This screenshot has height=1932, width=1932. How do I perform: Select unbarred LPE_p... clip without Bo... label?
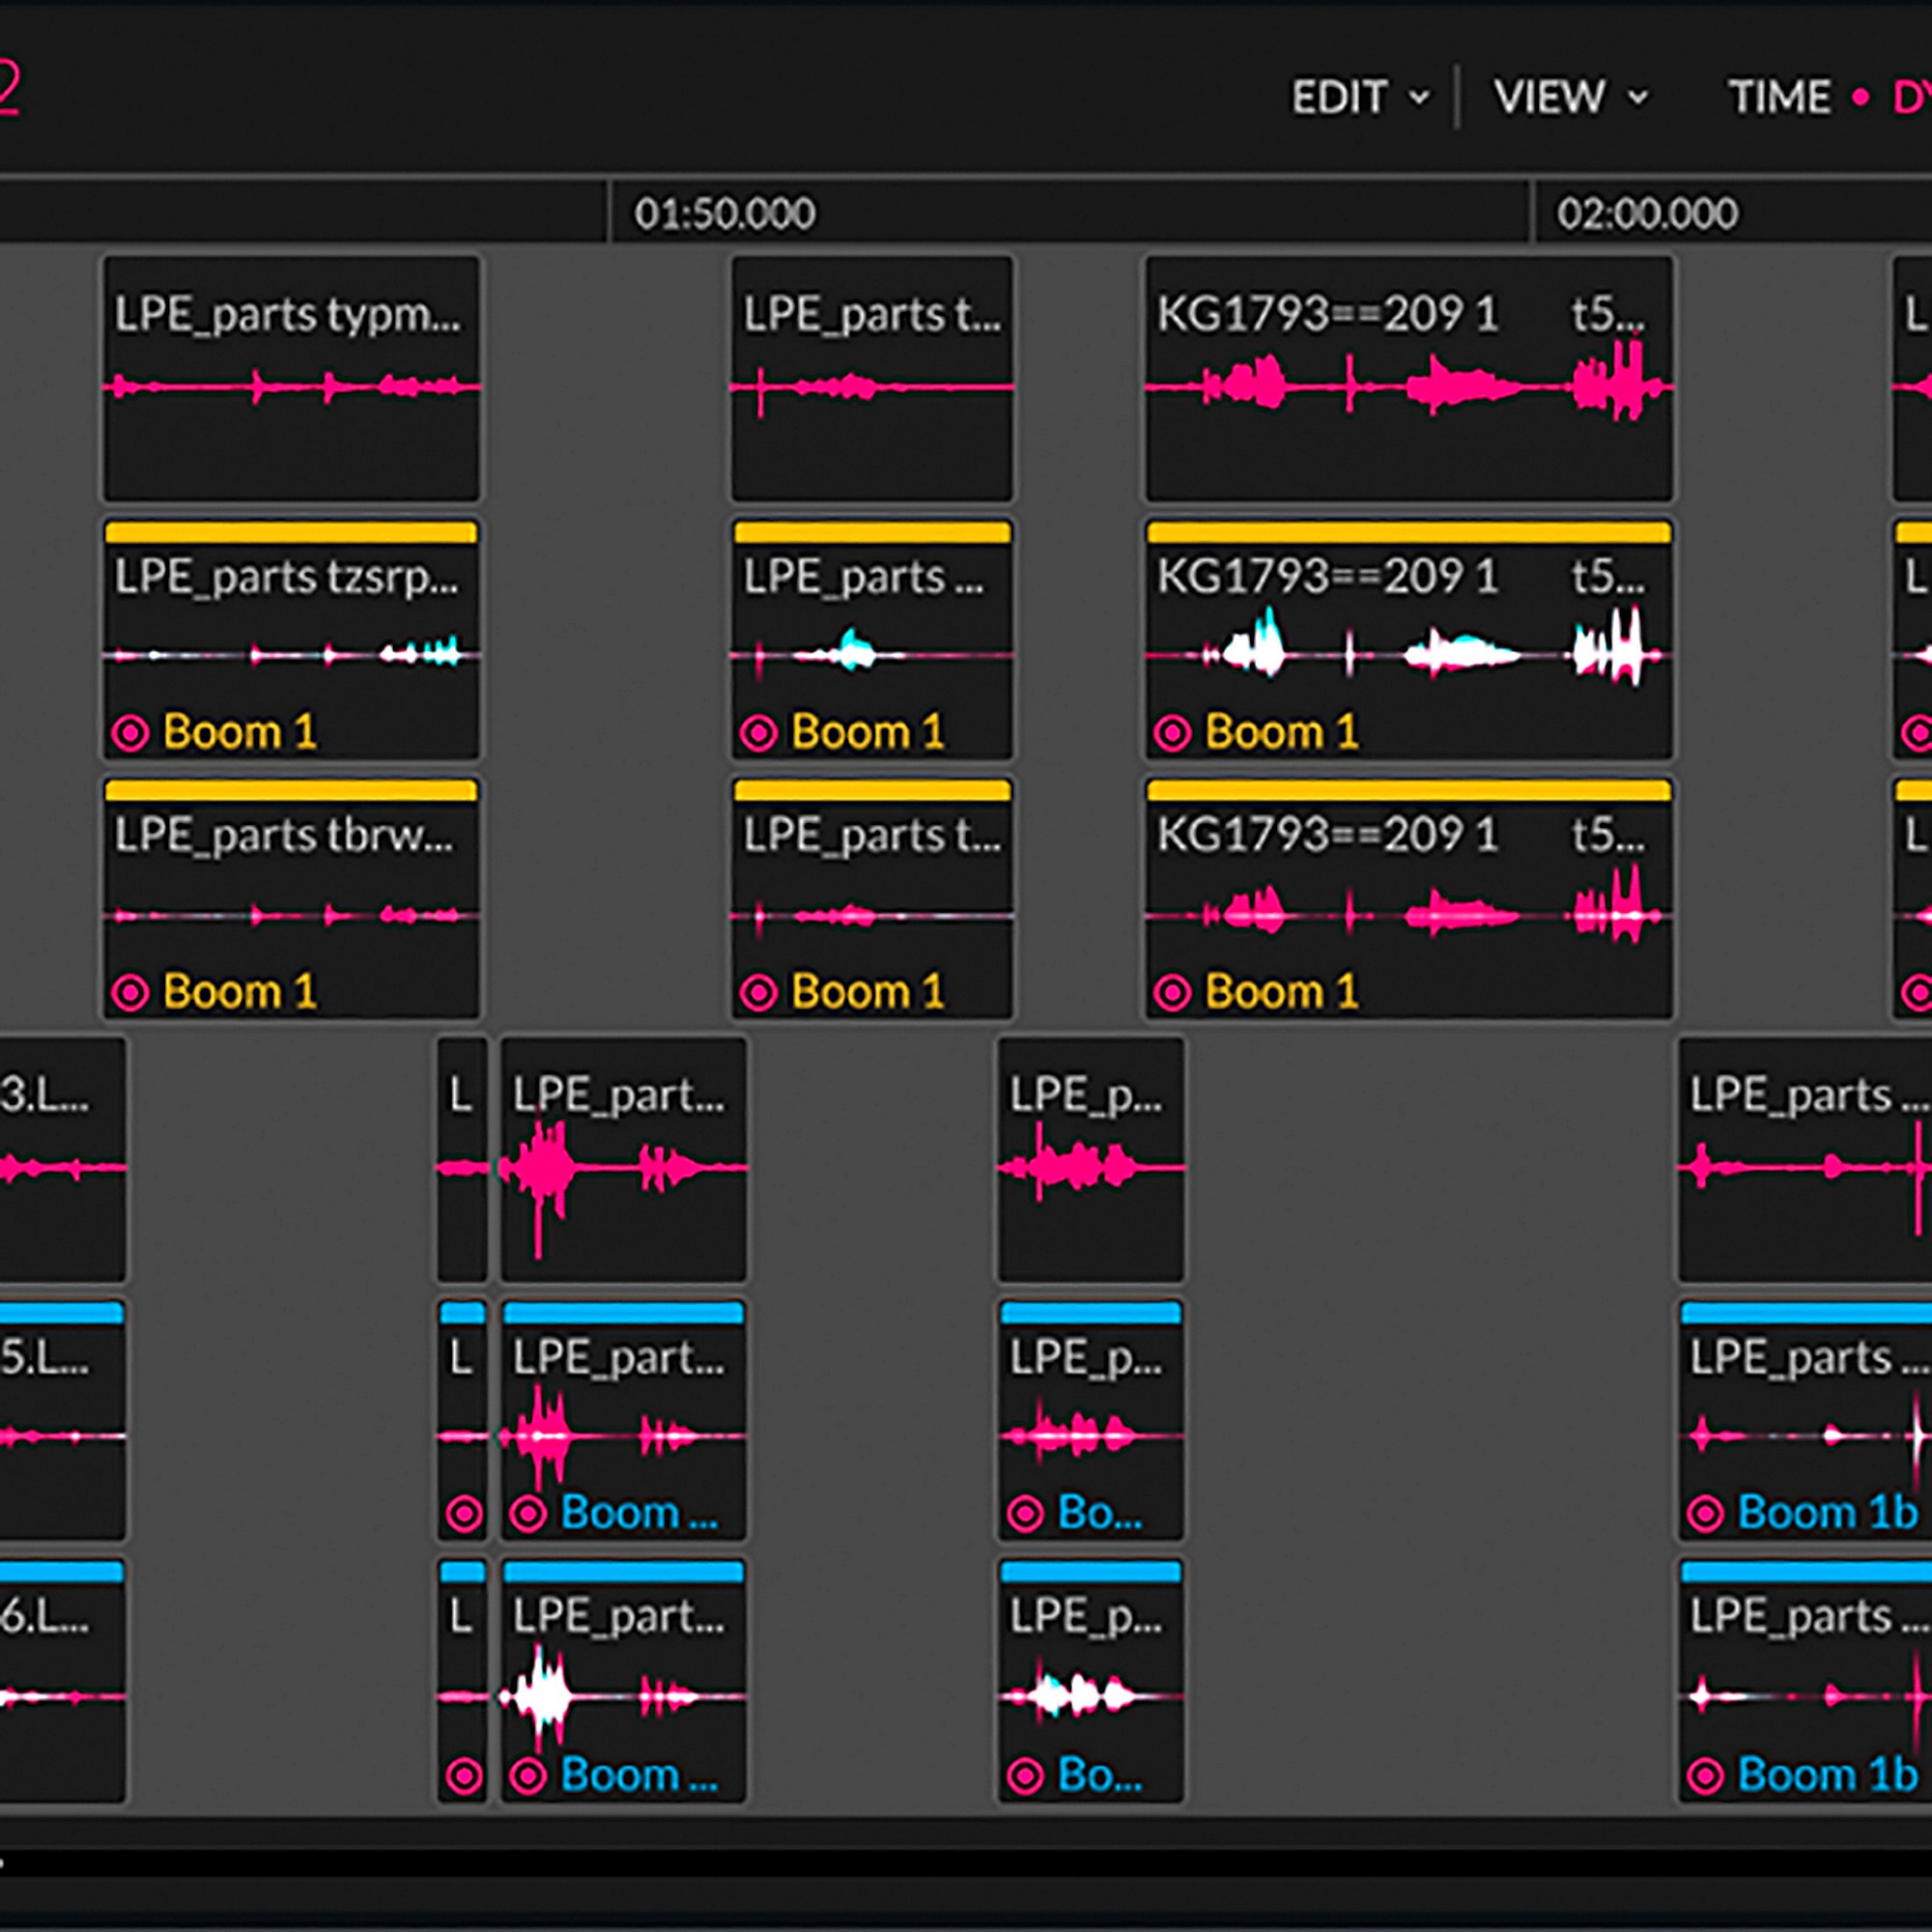[x=1090, y=1160]
